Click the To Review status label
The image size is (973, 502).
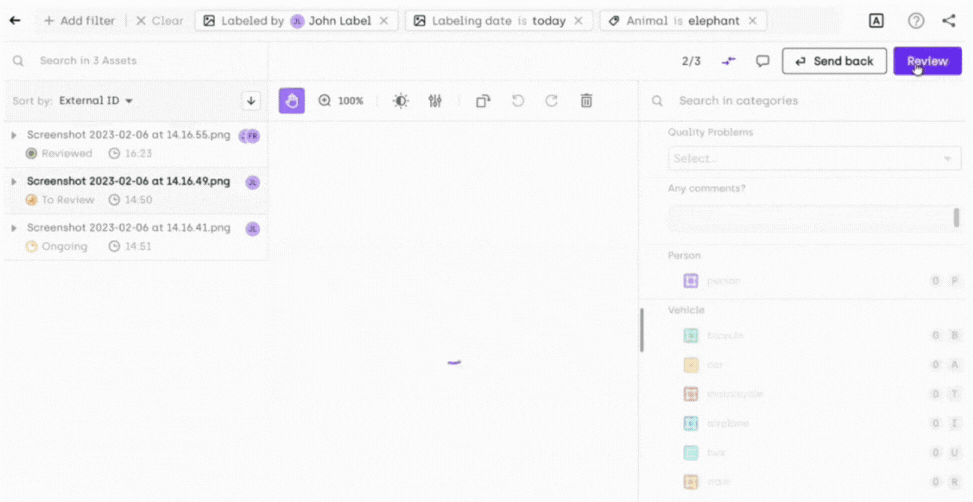pyautogui.click(x=68, y=200)
